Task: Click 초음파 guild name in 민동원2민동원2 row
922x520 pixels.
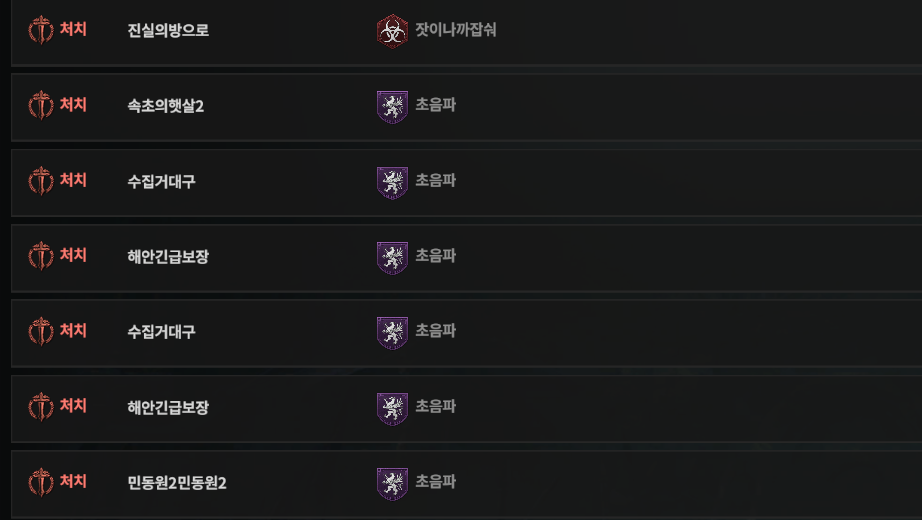Action: point(436,482)
